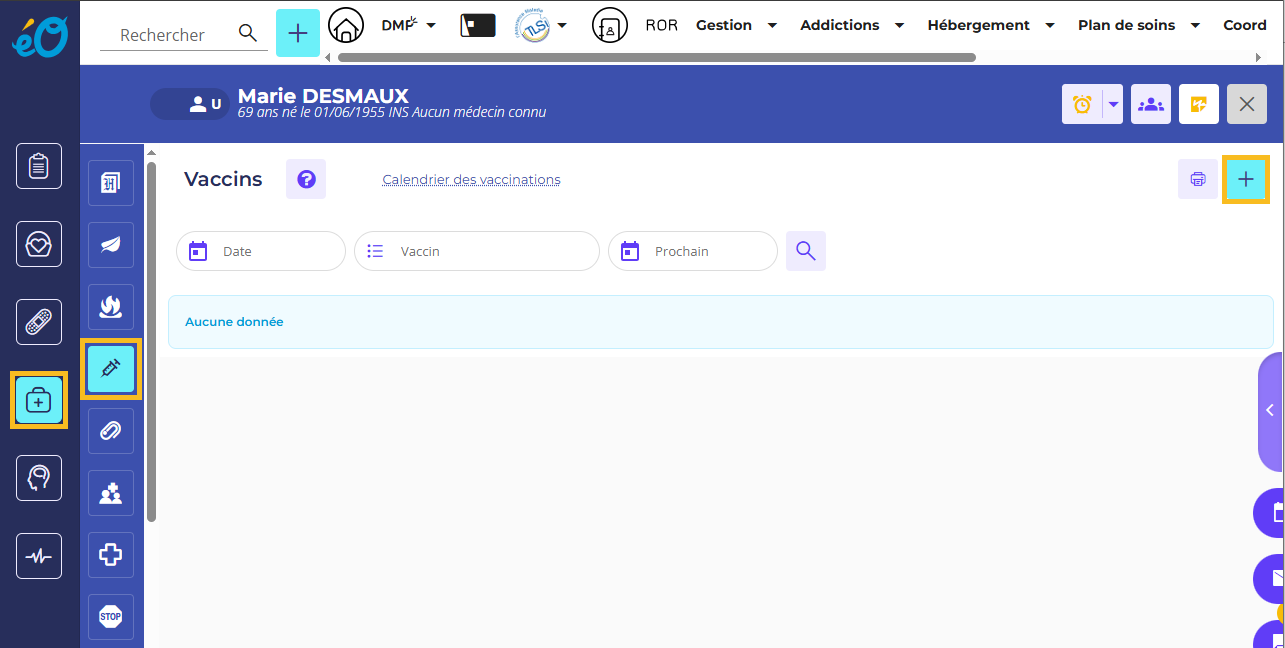Add a new vaccine with plus button
Viewport: 1285px width, 648px height.
pos(1245,180)
